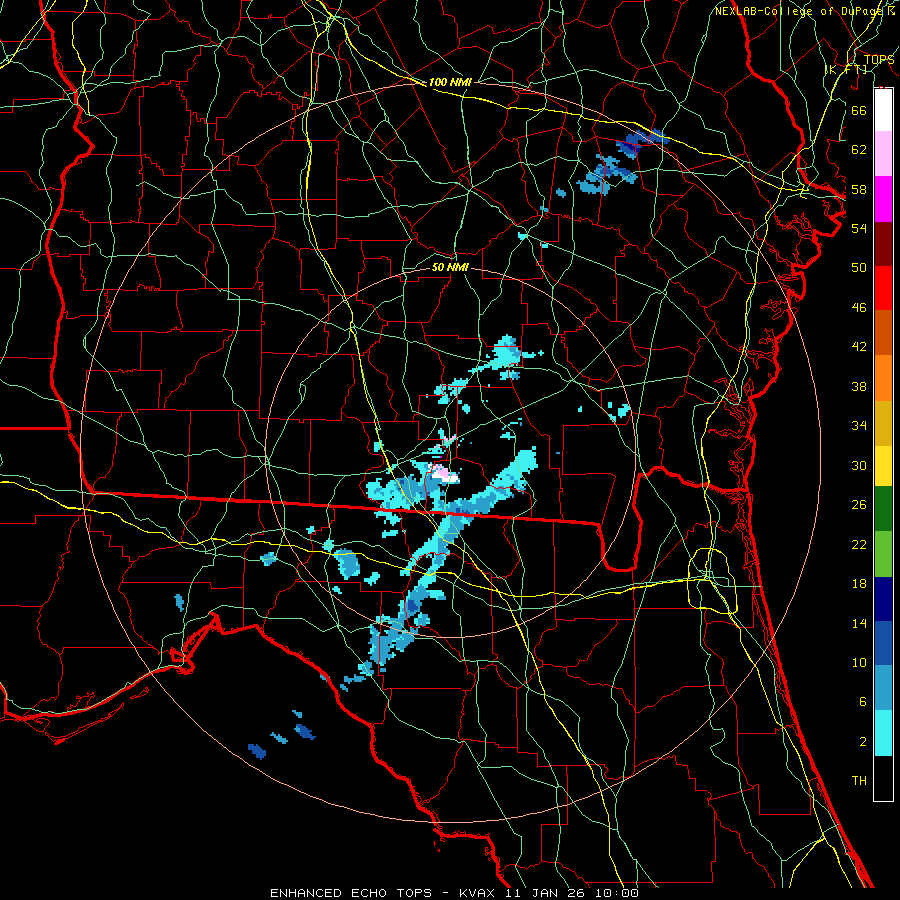This screenshot has height=900, width=900.
Task: Click the navy blue legend swatch
Action: pos(883,599)
